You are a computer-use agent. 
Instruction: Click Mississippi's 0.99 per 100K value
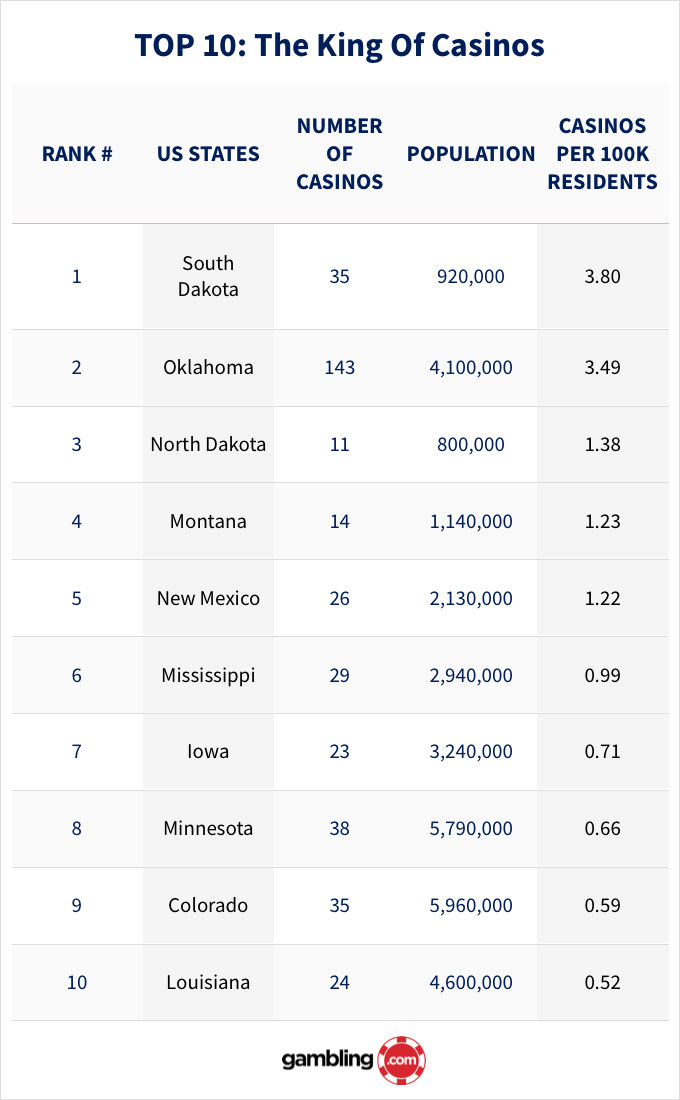(602, 675)
